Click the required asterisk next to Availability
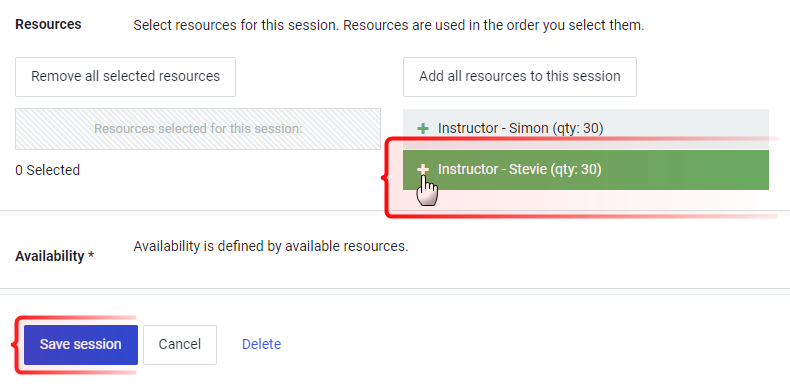The width and height of the screenshot is (790, 389). (91, 255)
